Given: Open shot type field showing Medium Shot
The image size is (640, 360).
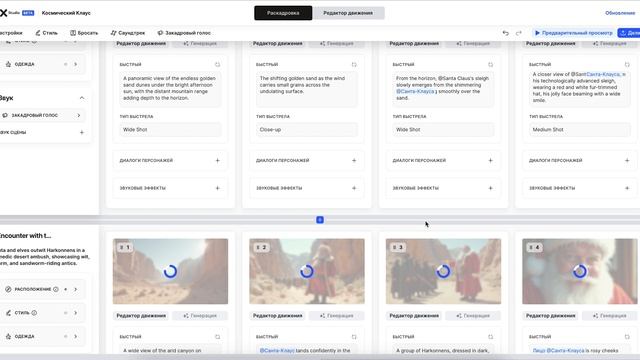Looking at the screenshot, I should click(580, 129).
